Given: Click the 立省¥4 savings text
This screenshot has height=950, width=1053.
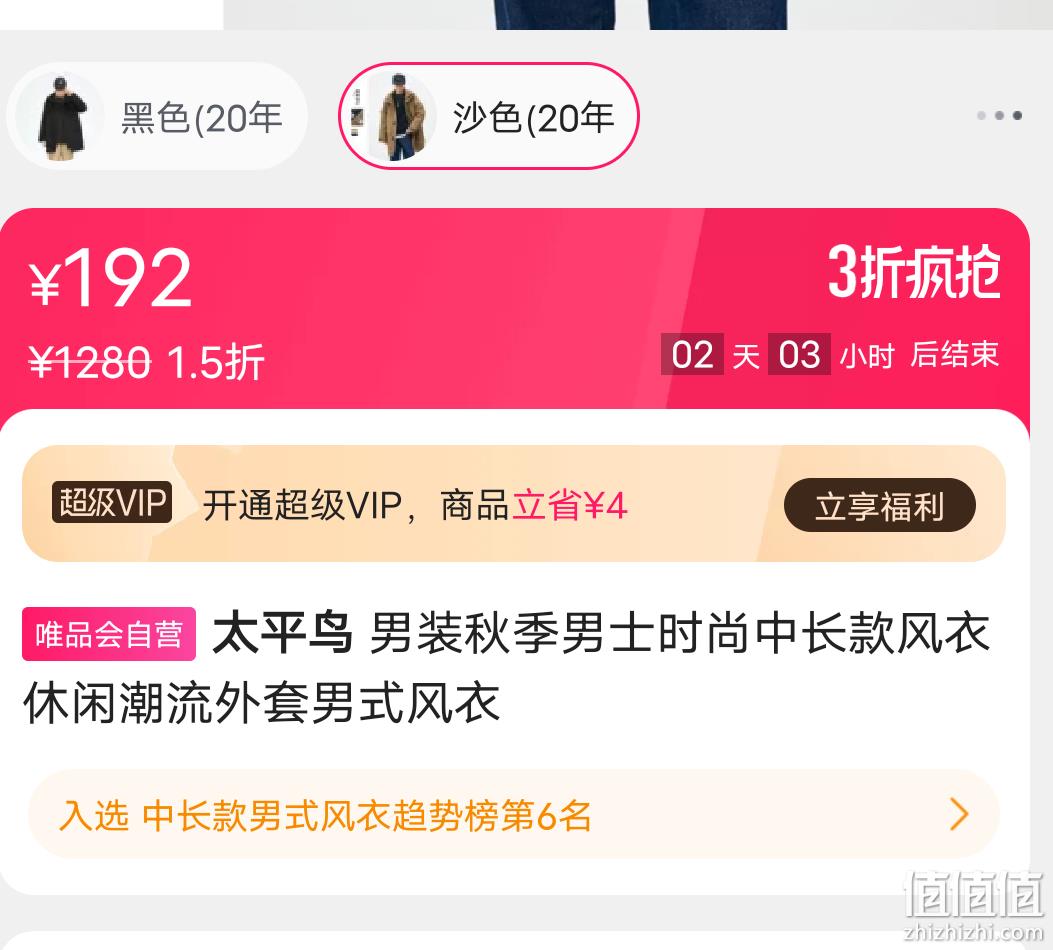Looking at the screenshot, I should [x=569, y=505].
